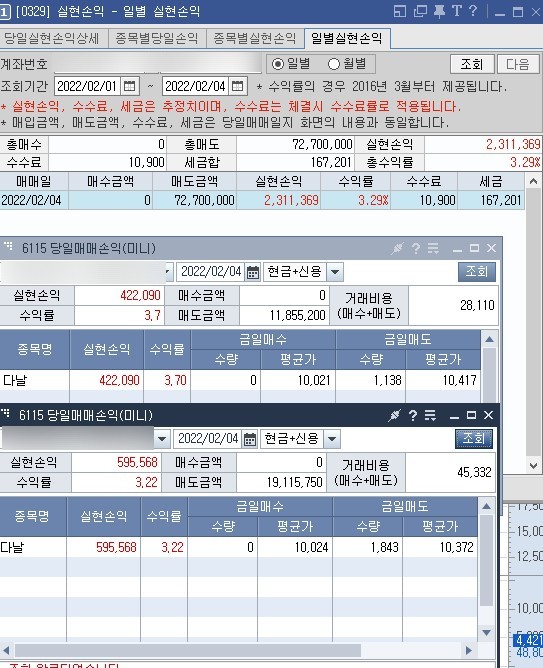Expand the 현금+신용 dropdown in the lower mini window
Image resolution: width=543 pixels, height=668 pixels.
[332, 439]
